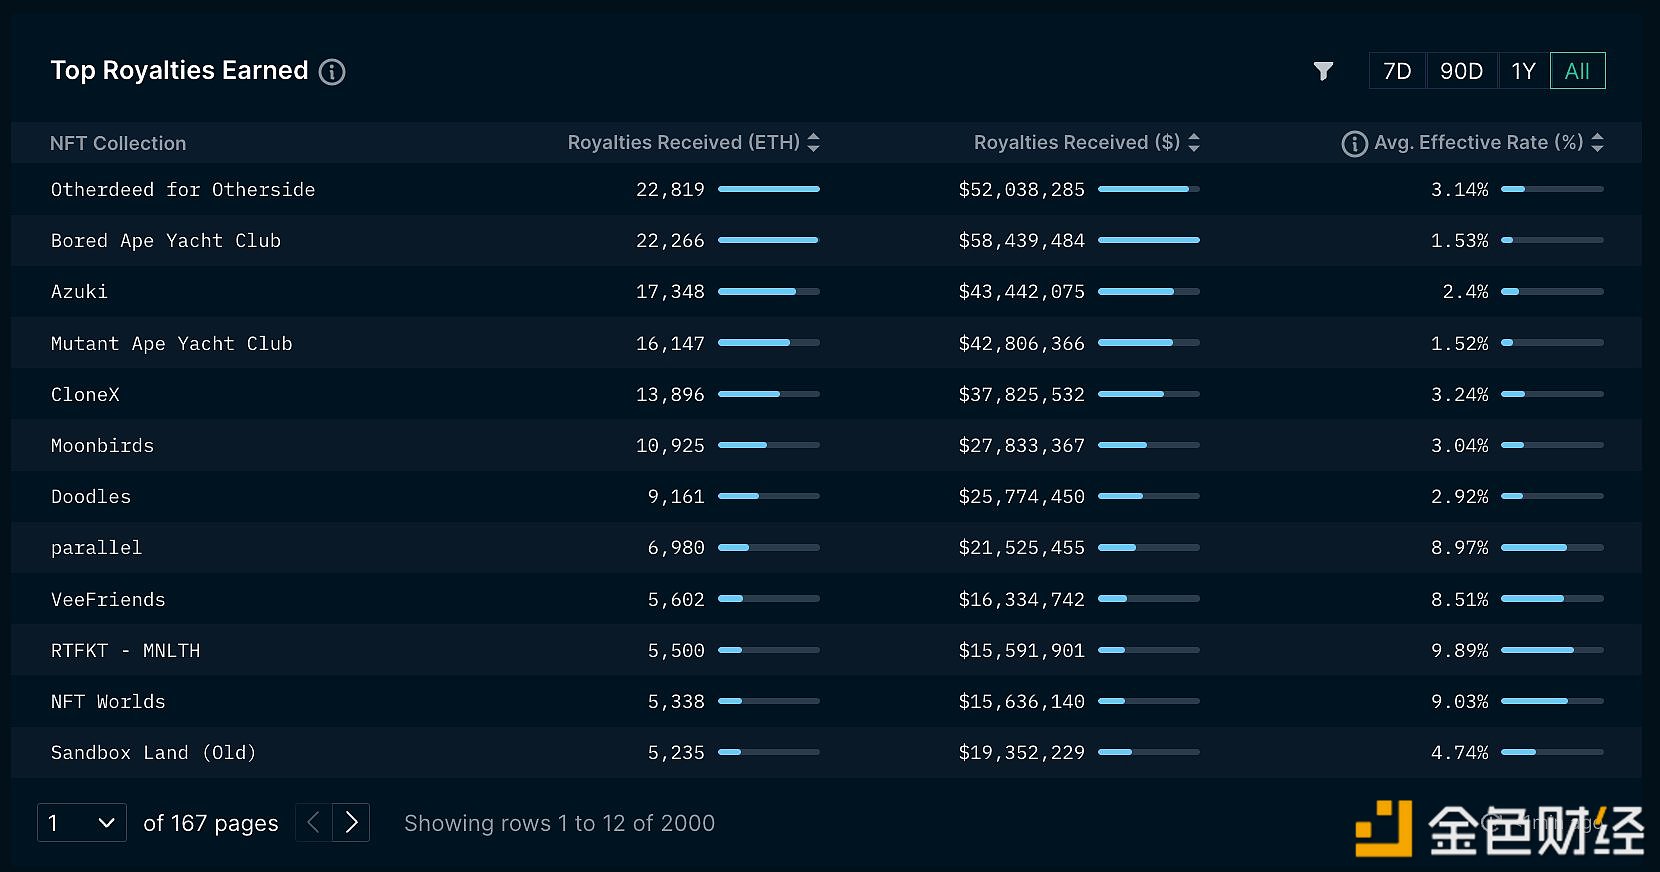
Task: Click the NFT Collection column header
Action: pyautogui.click(x=118, y=144)
